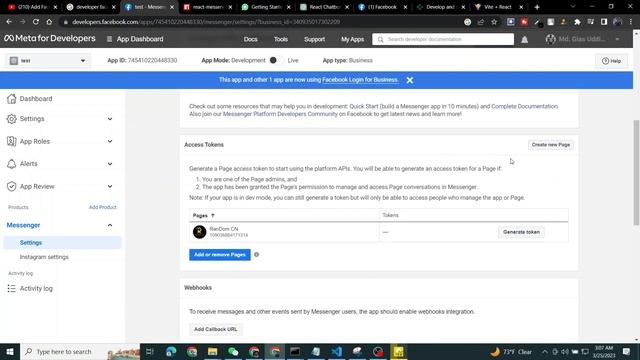Toggle App Mode from Development to Live

(276, 60)
